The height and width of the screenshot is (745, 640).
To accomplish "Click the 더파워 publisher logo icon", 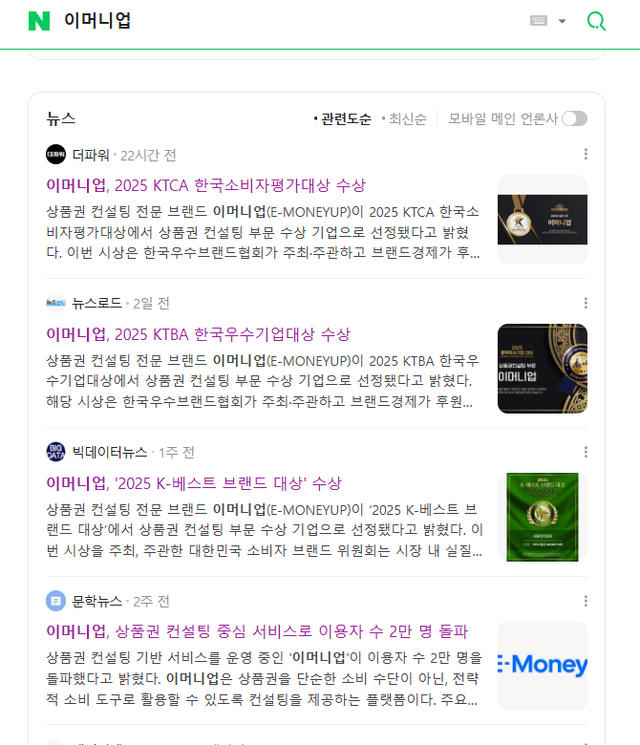I will [x=56, y=154].
